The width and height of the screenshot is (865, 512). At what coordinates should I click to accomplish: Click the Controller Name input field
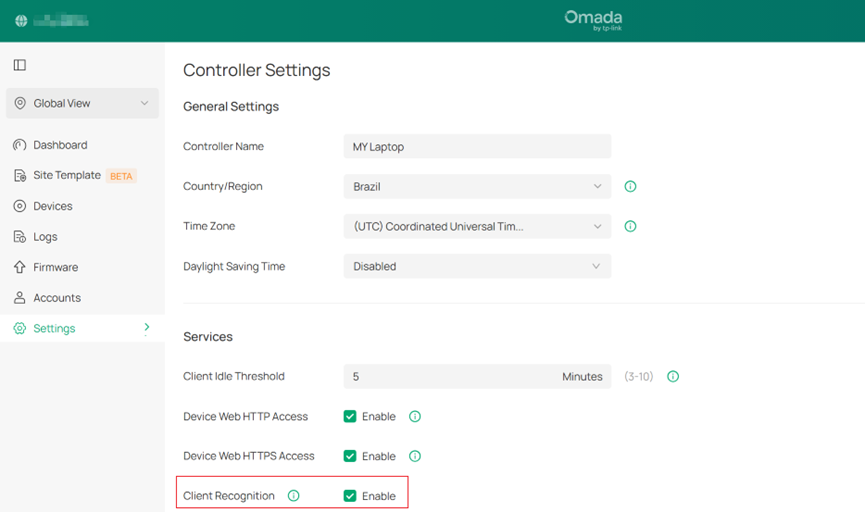476,147
